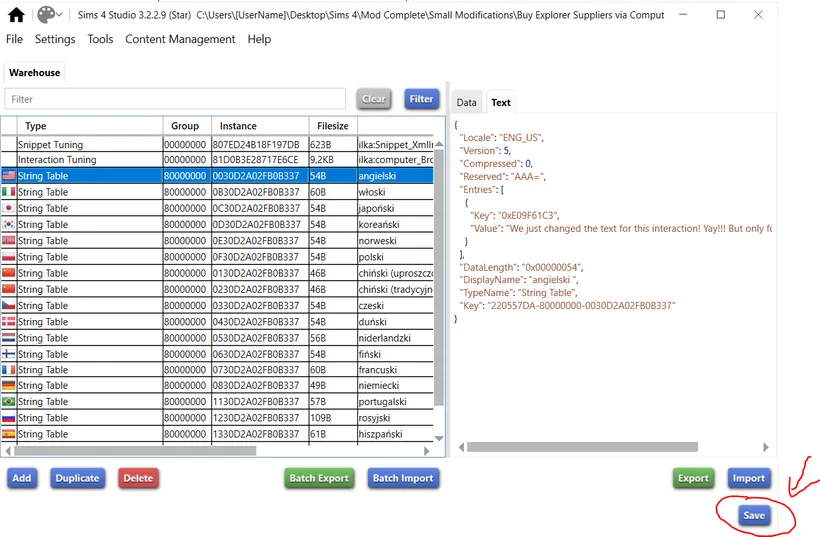The width and height of the screenshot is (820, 537).
Task: Select the Italian flag String Table row
Action: (43, 192)
